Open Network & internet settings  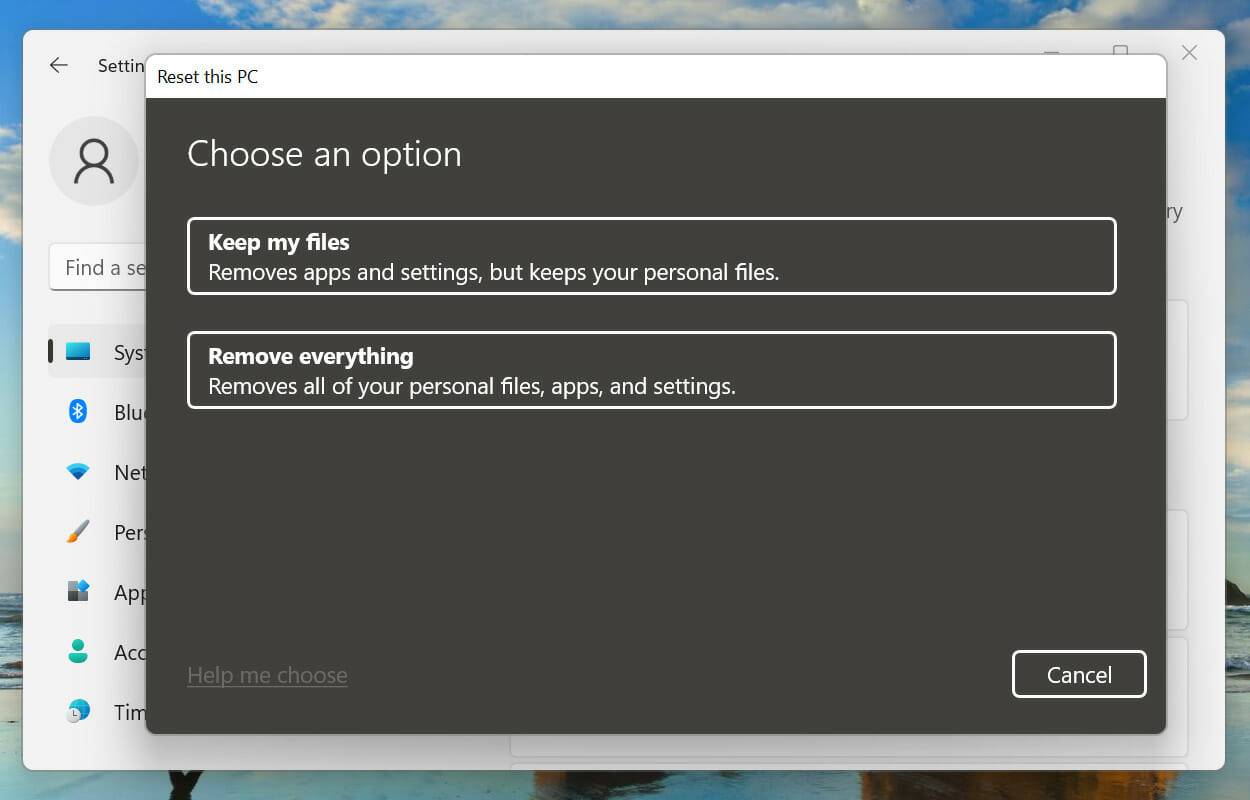[110, 472]
